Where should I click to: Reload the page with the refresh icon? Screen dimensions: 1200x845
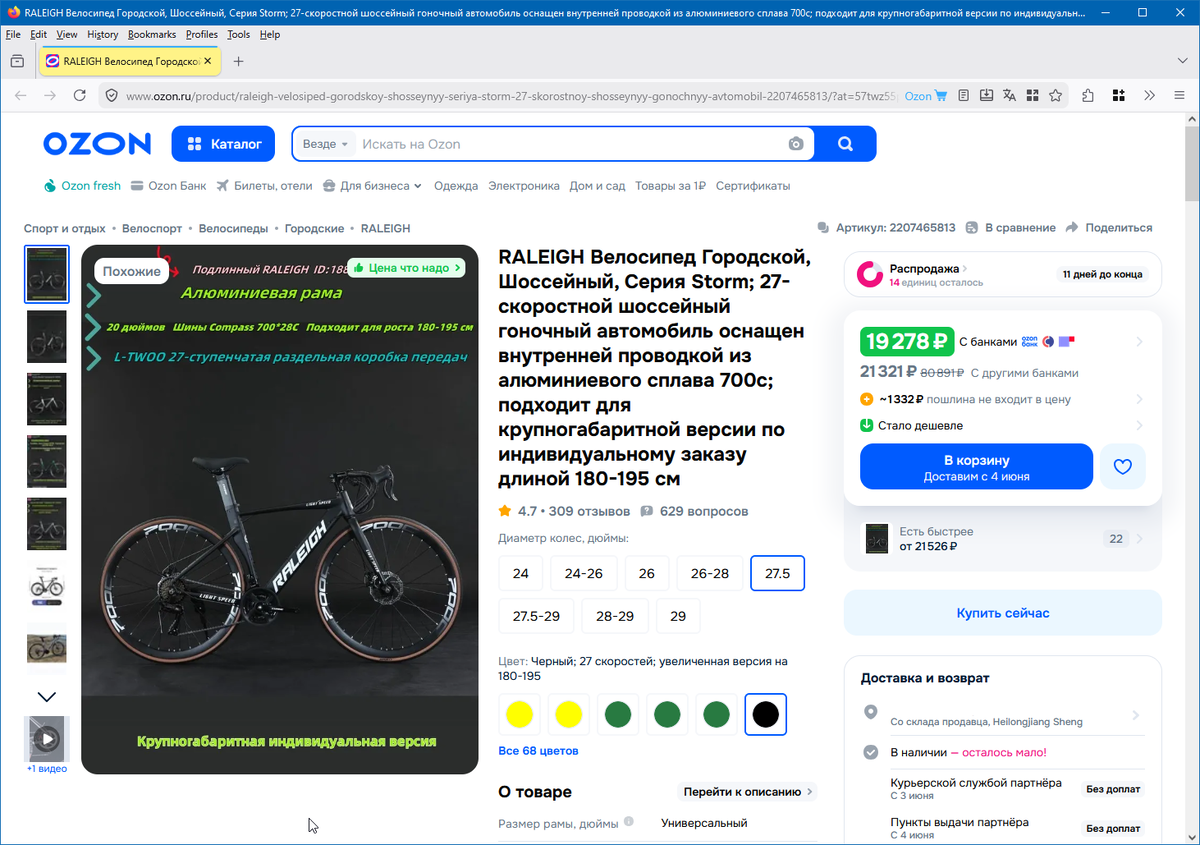pos(80,96)
